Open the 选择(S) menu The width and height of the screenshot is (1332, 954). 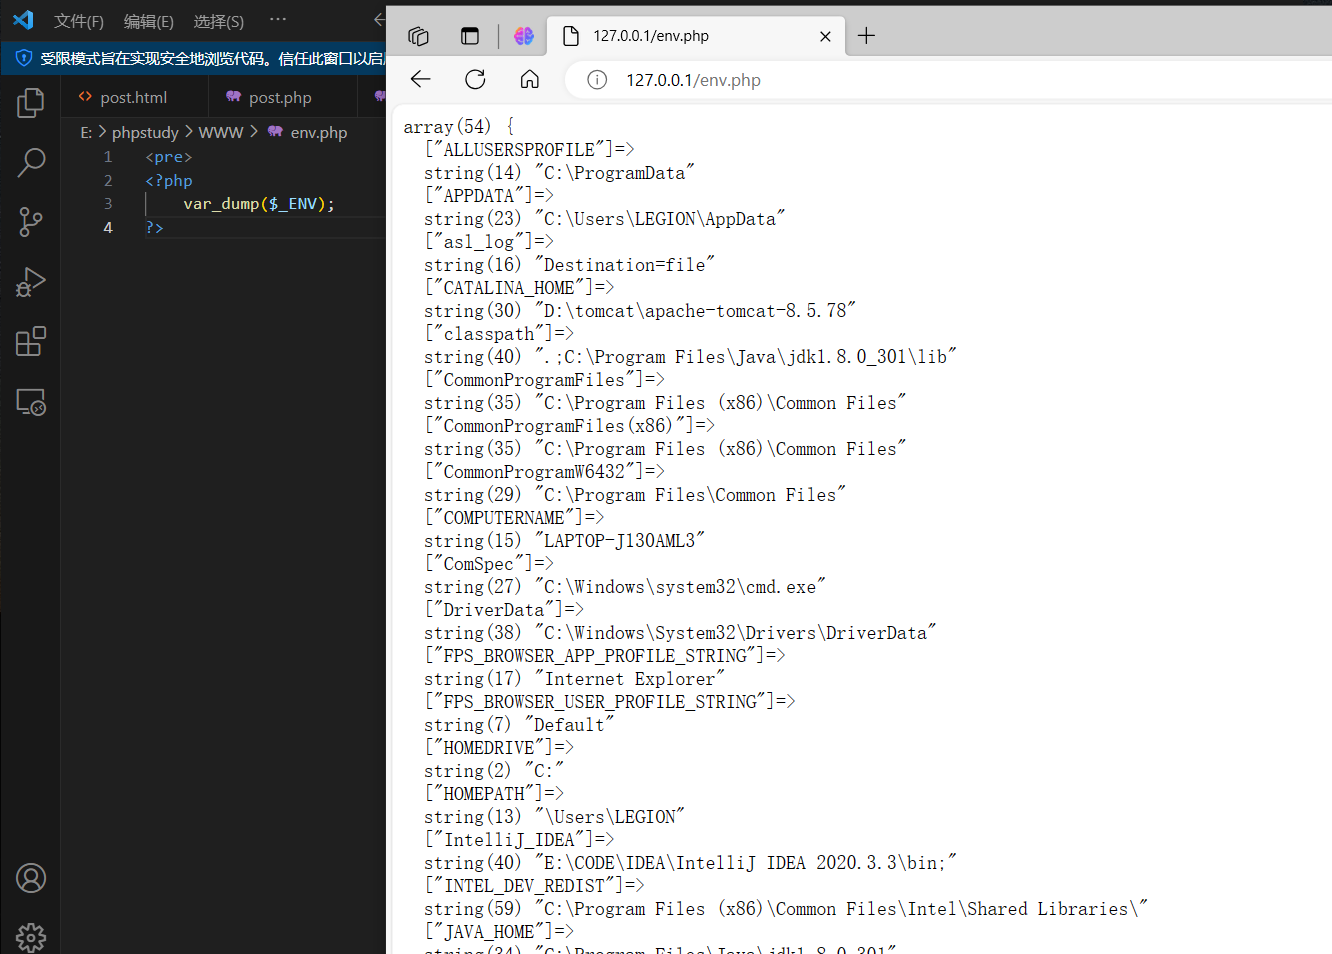point(219,21)
